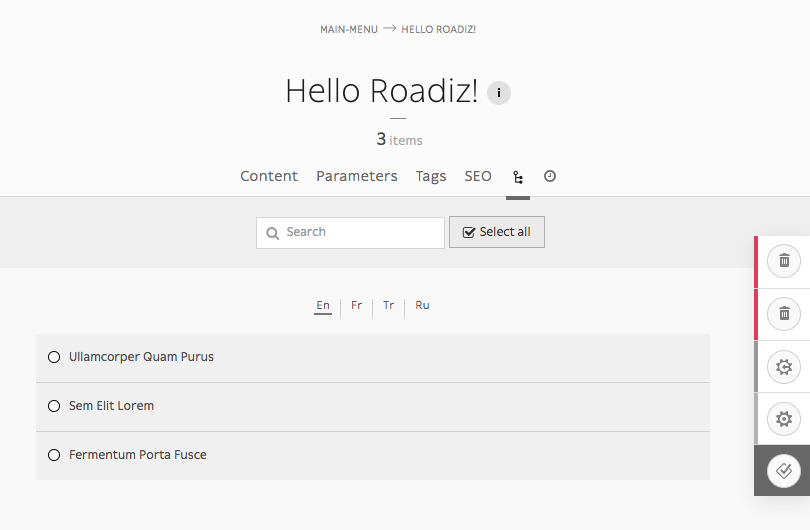This screenshot has width=810, height=530.
Task: Click the double-checkmark icon on dark panel
Action: (x=784, y=471)
